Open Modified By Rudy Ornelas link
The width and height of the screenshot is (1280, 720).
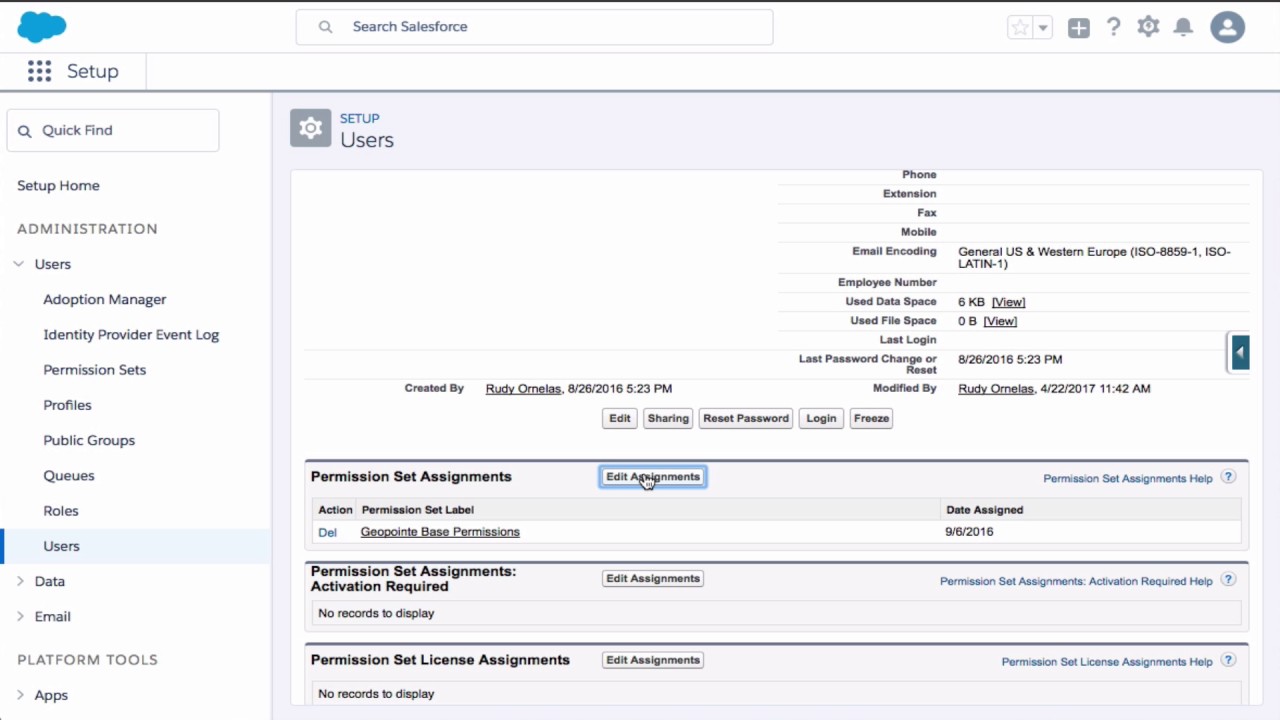click(x=996, y=388)
